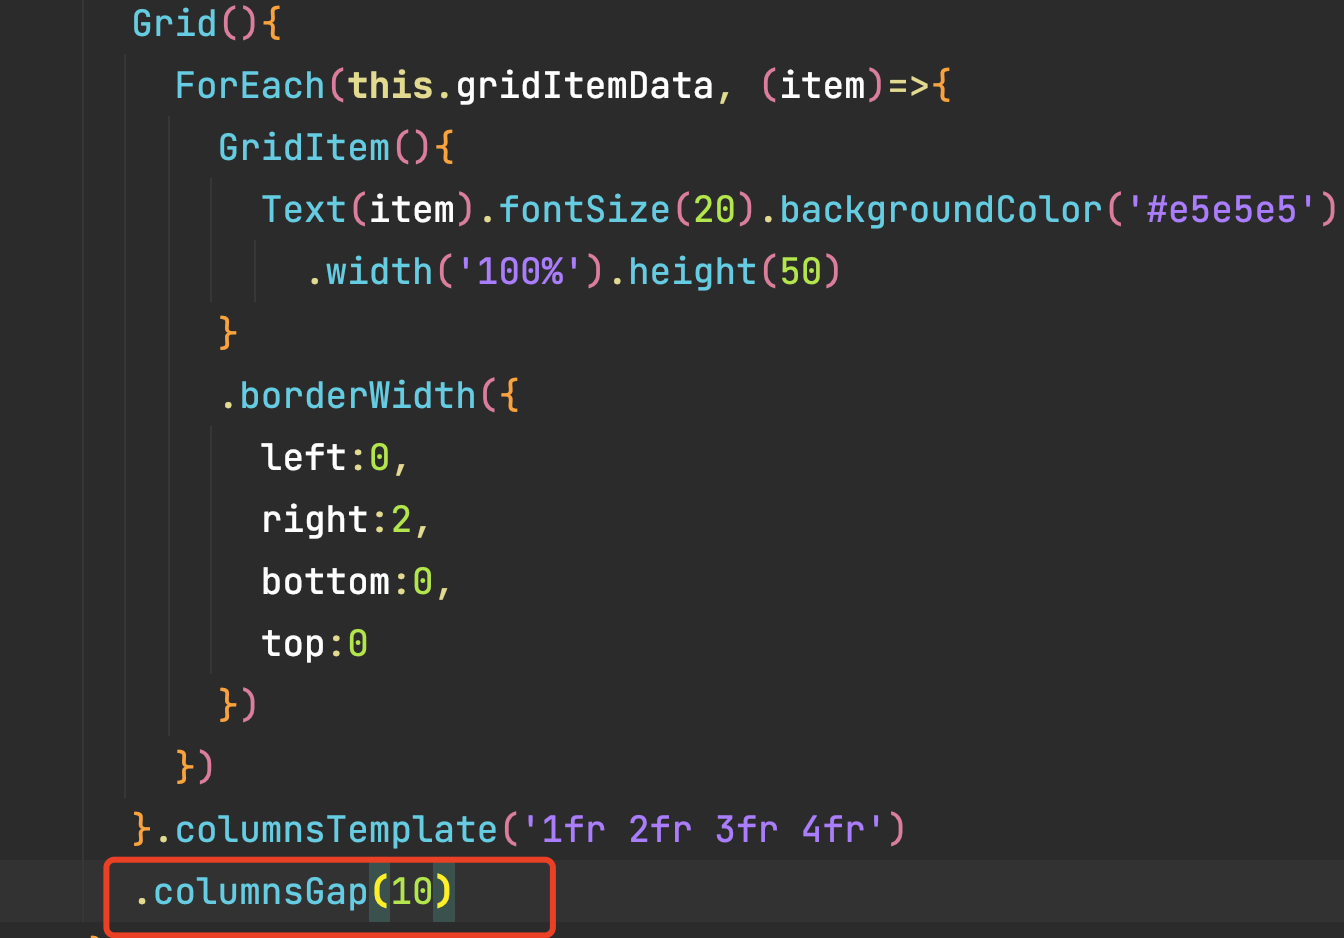Click the bottom property line

click(357, 581)
